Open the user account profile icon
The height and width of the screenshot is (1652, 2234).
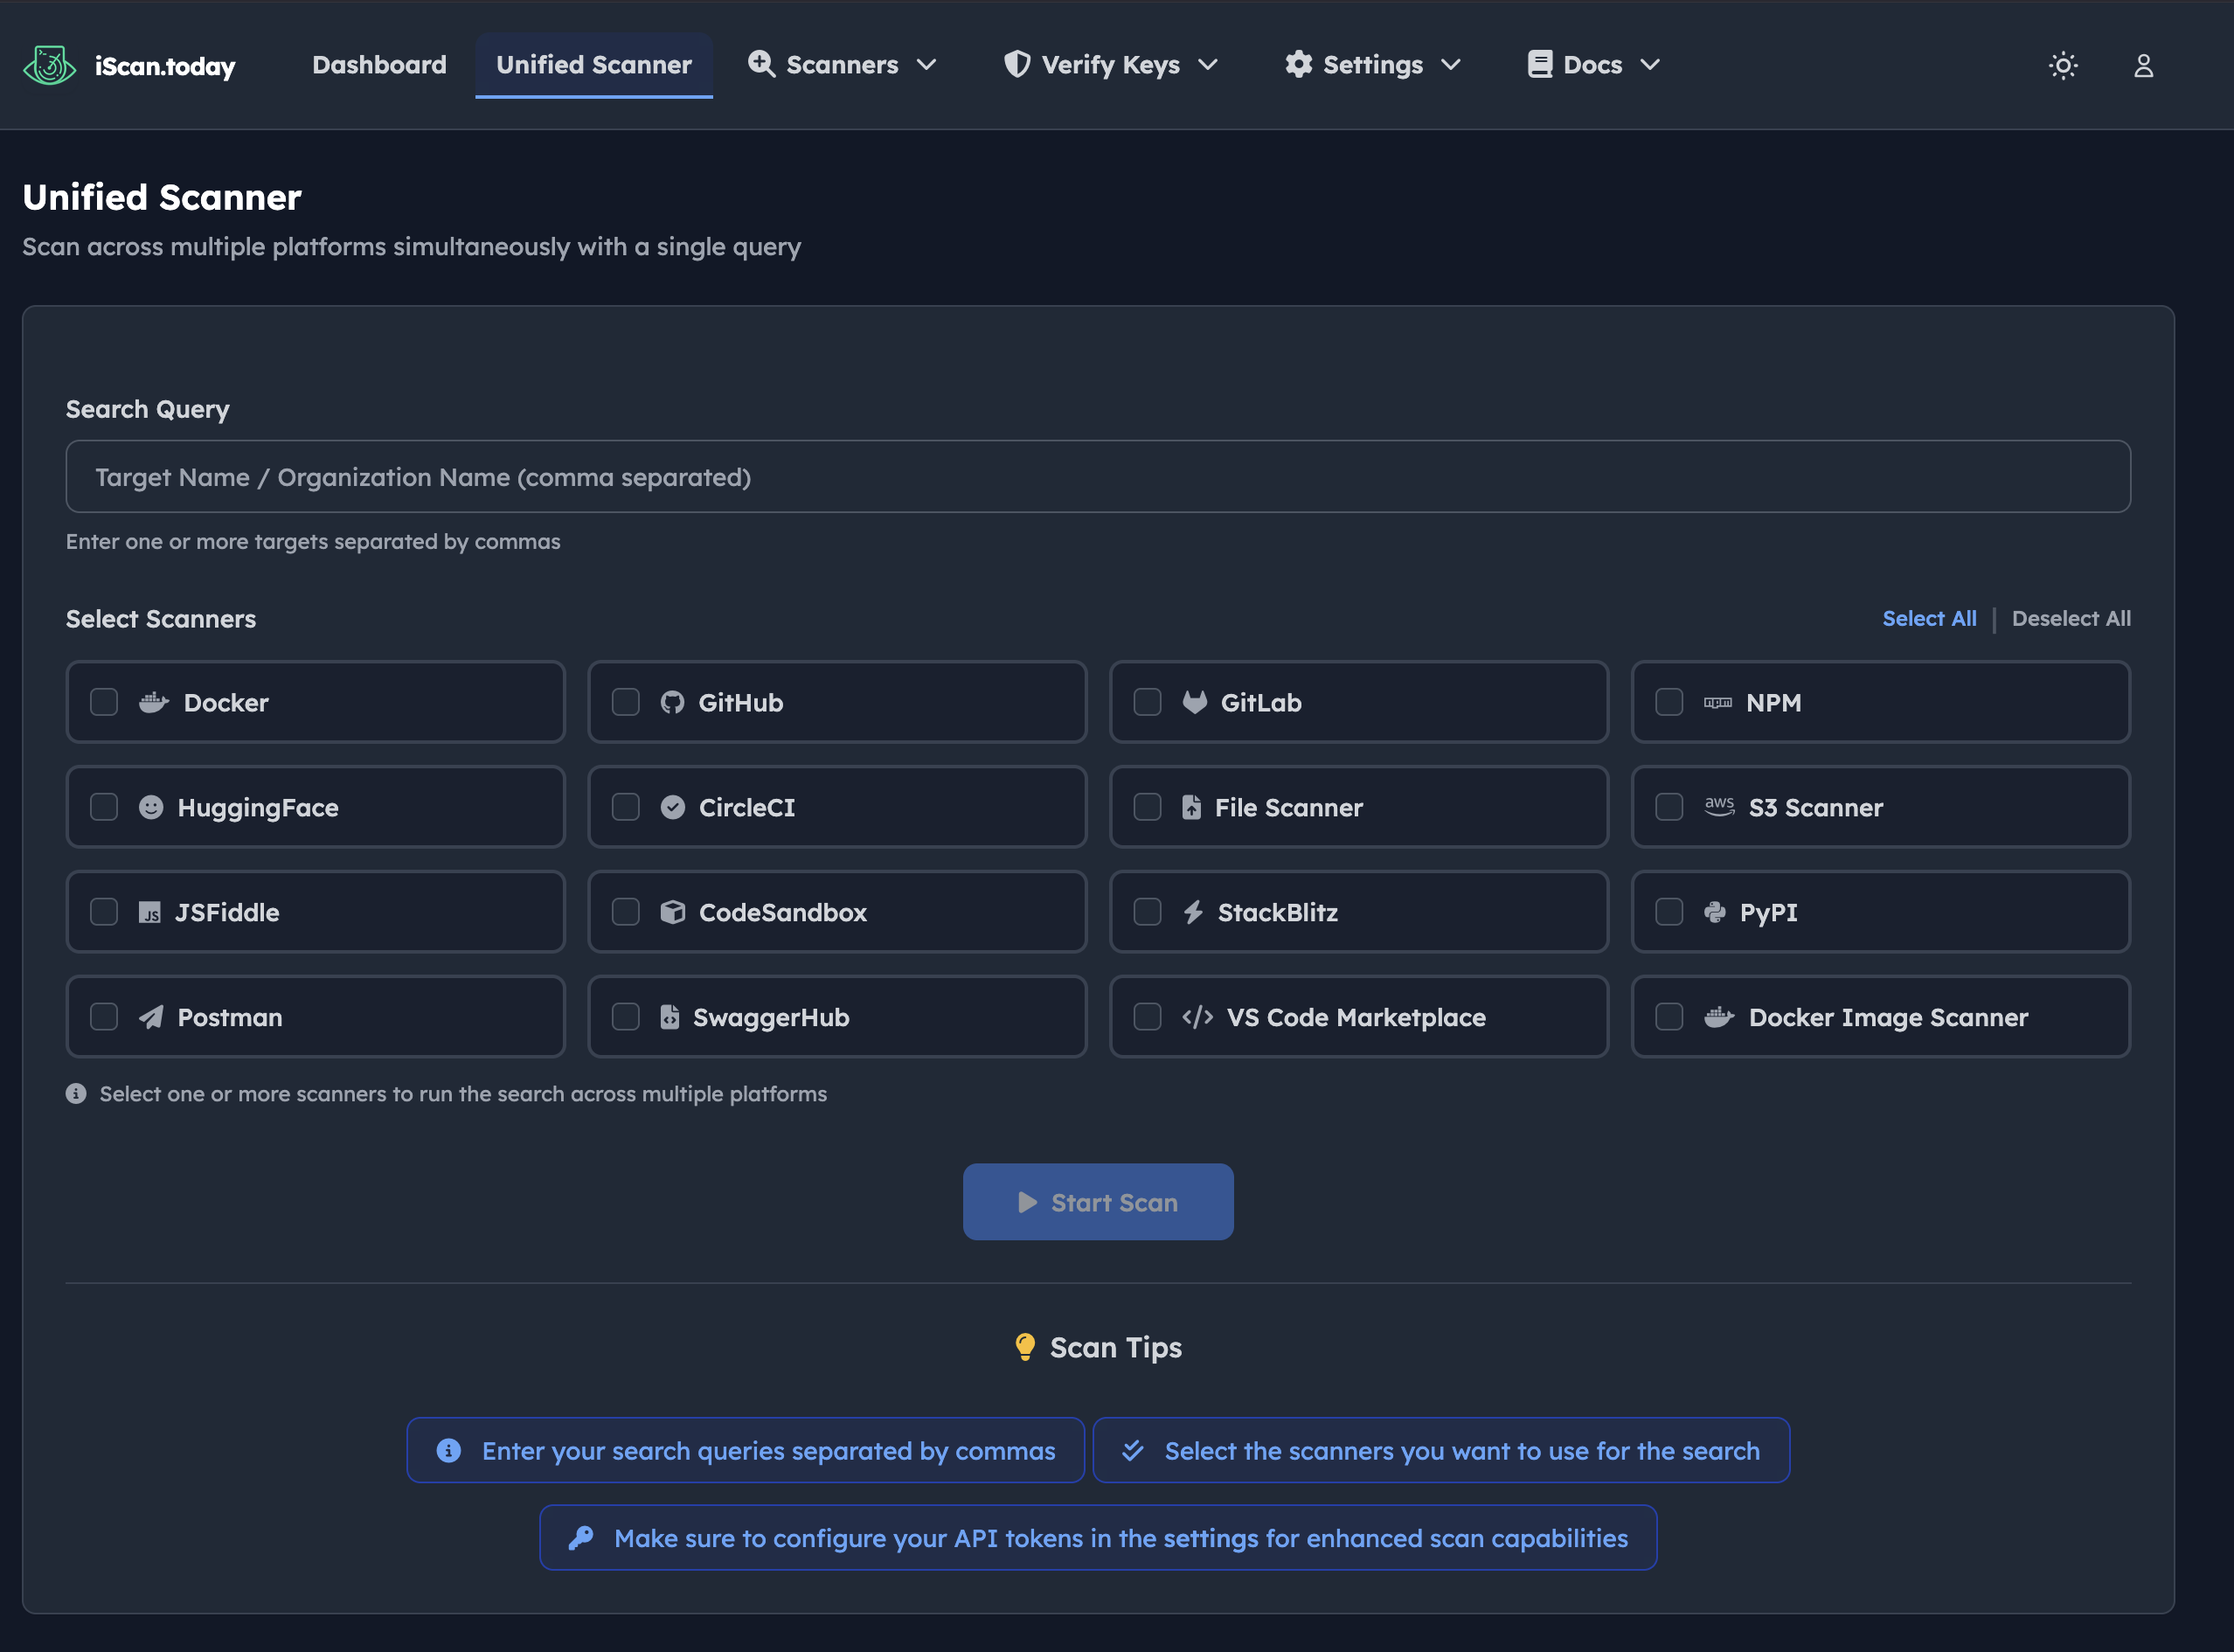point(2143,66)
